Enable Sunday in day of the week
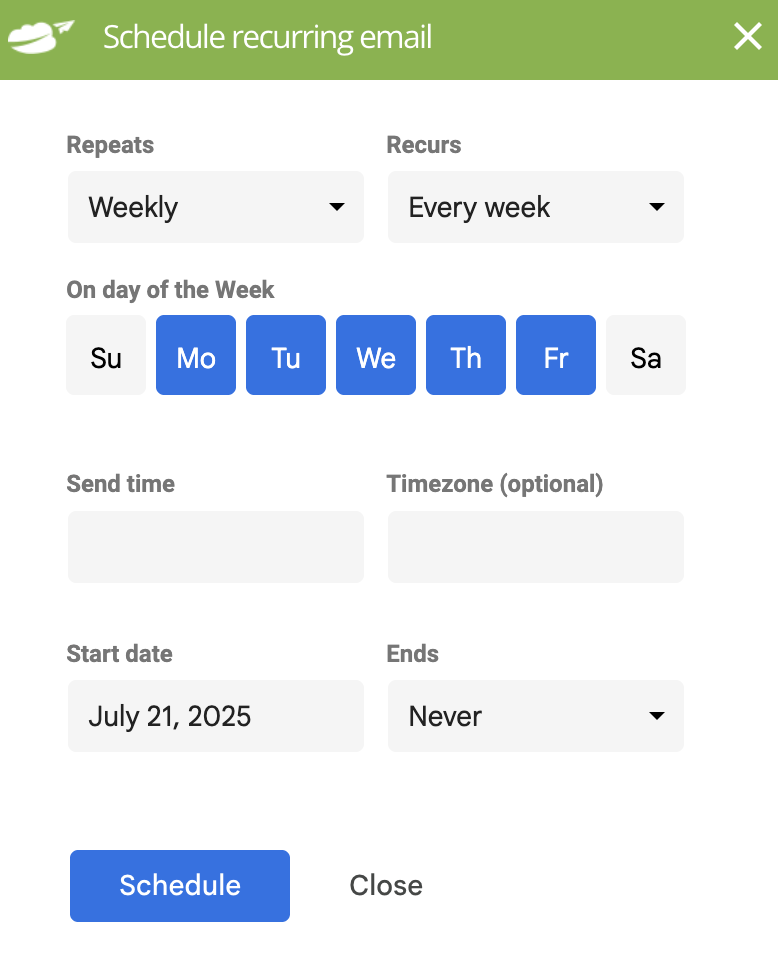The width and height of the screenshot is (778, 958). point(106,355)
